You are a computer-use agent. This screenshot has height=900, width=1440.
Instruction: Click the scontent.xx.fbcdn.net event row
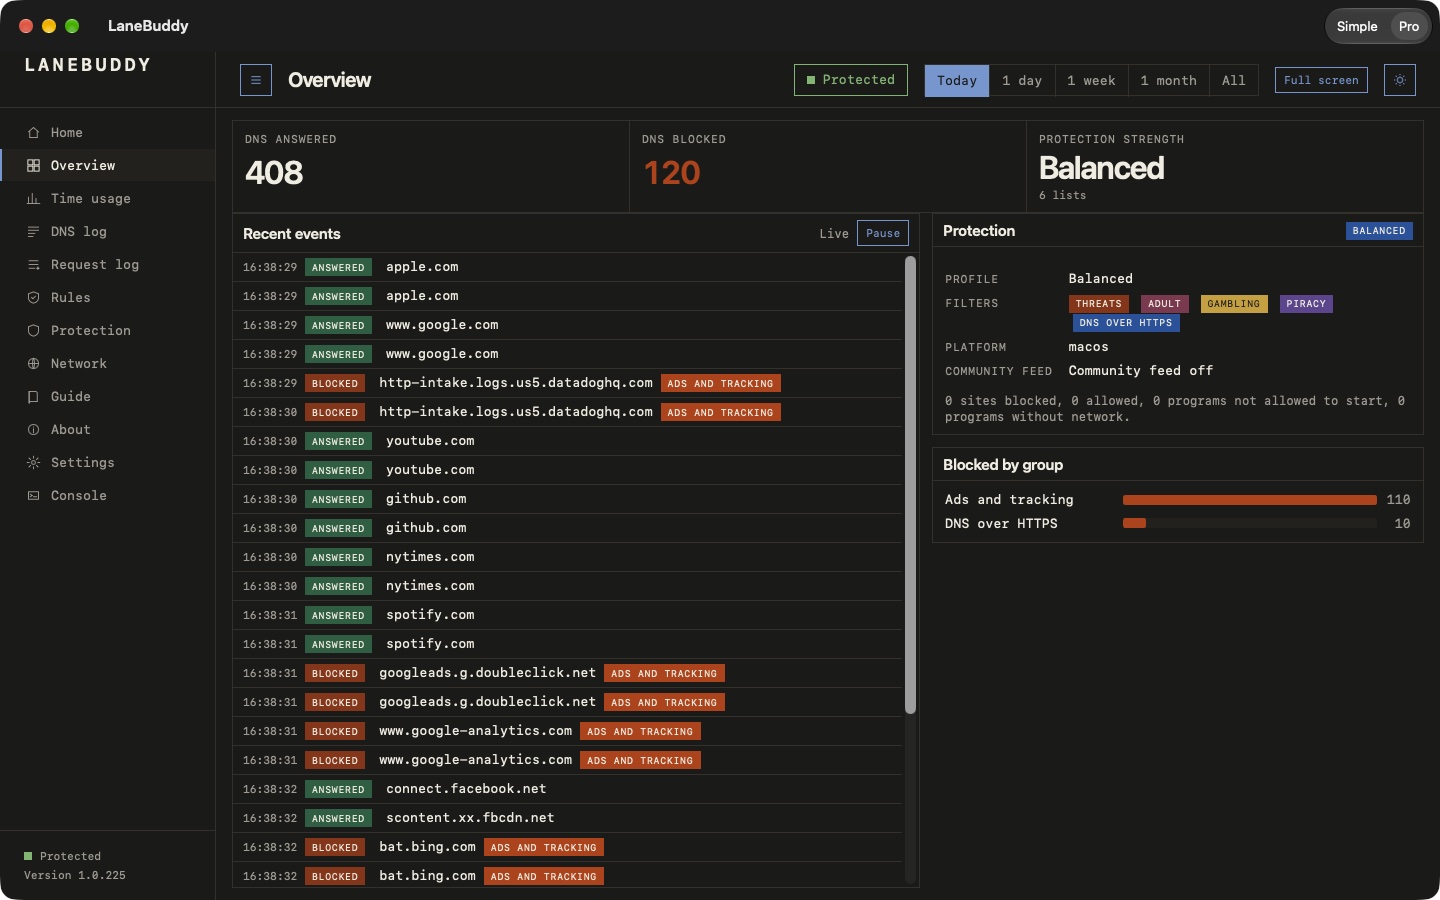click(568, 818)
